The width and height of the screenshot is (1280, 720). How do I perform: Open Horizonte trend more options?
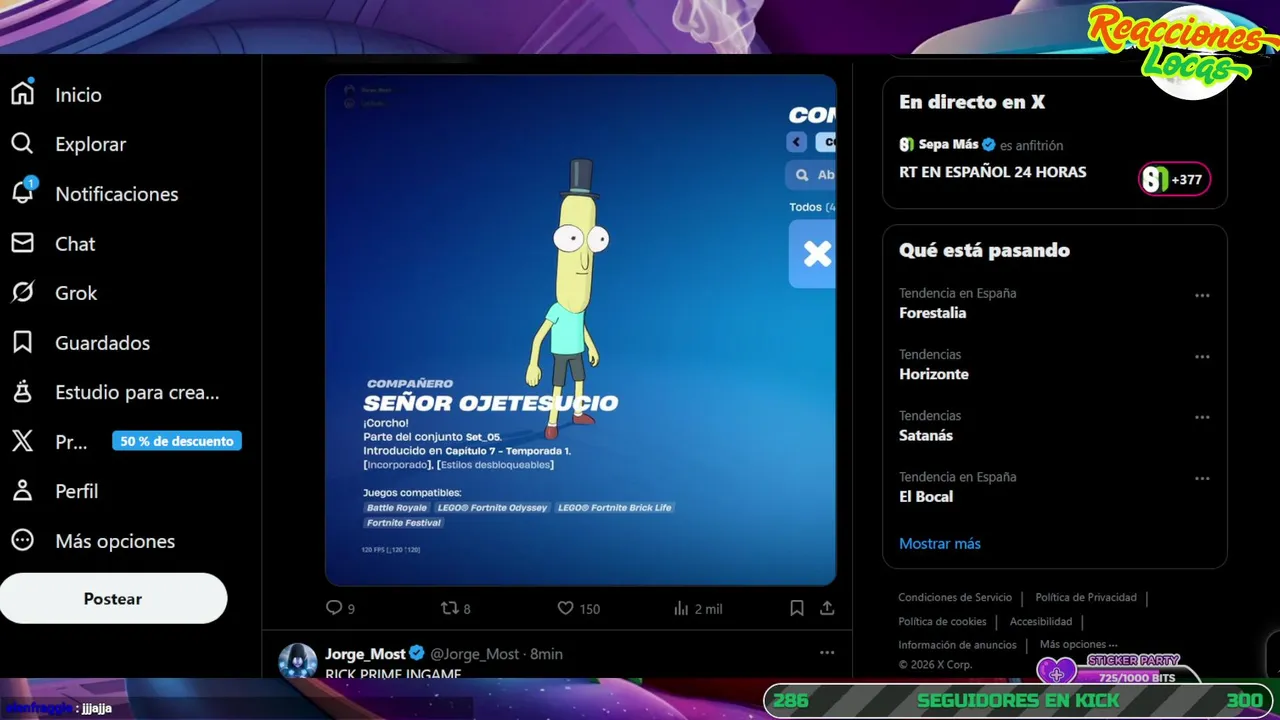(1202, 356)
